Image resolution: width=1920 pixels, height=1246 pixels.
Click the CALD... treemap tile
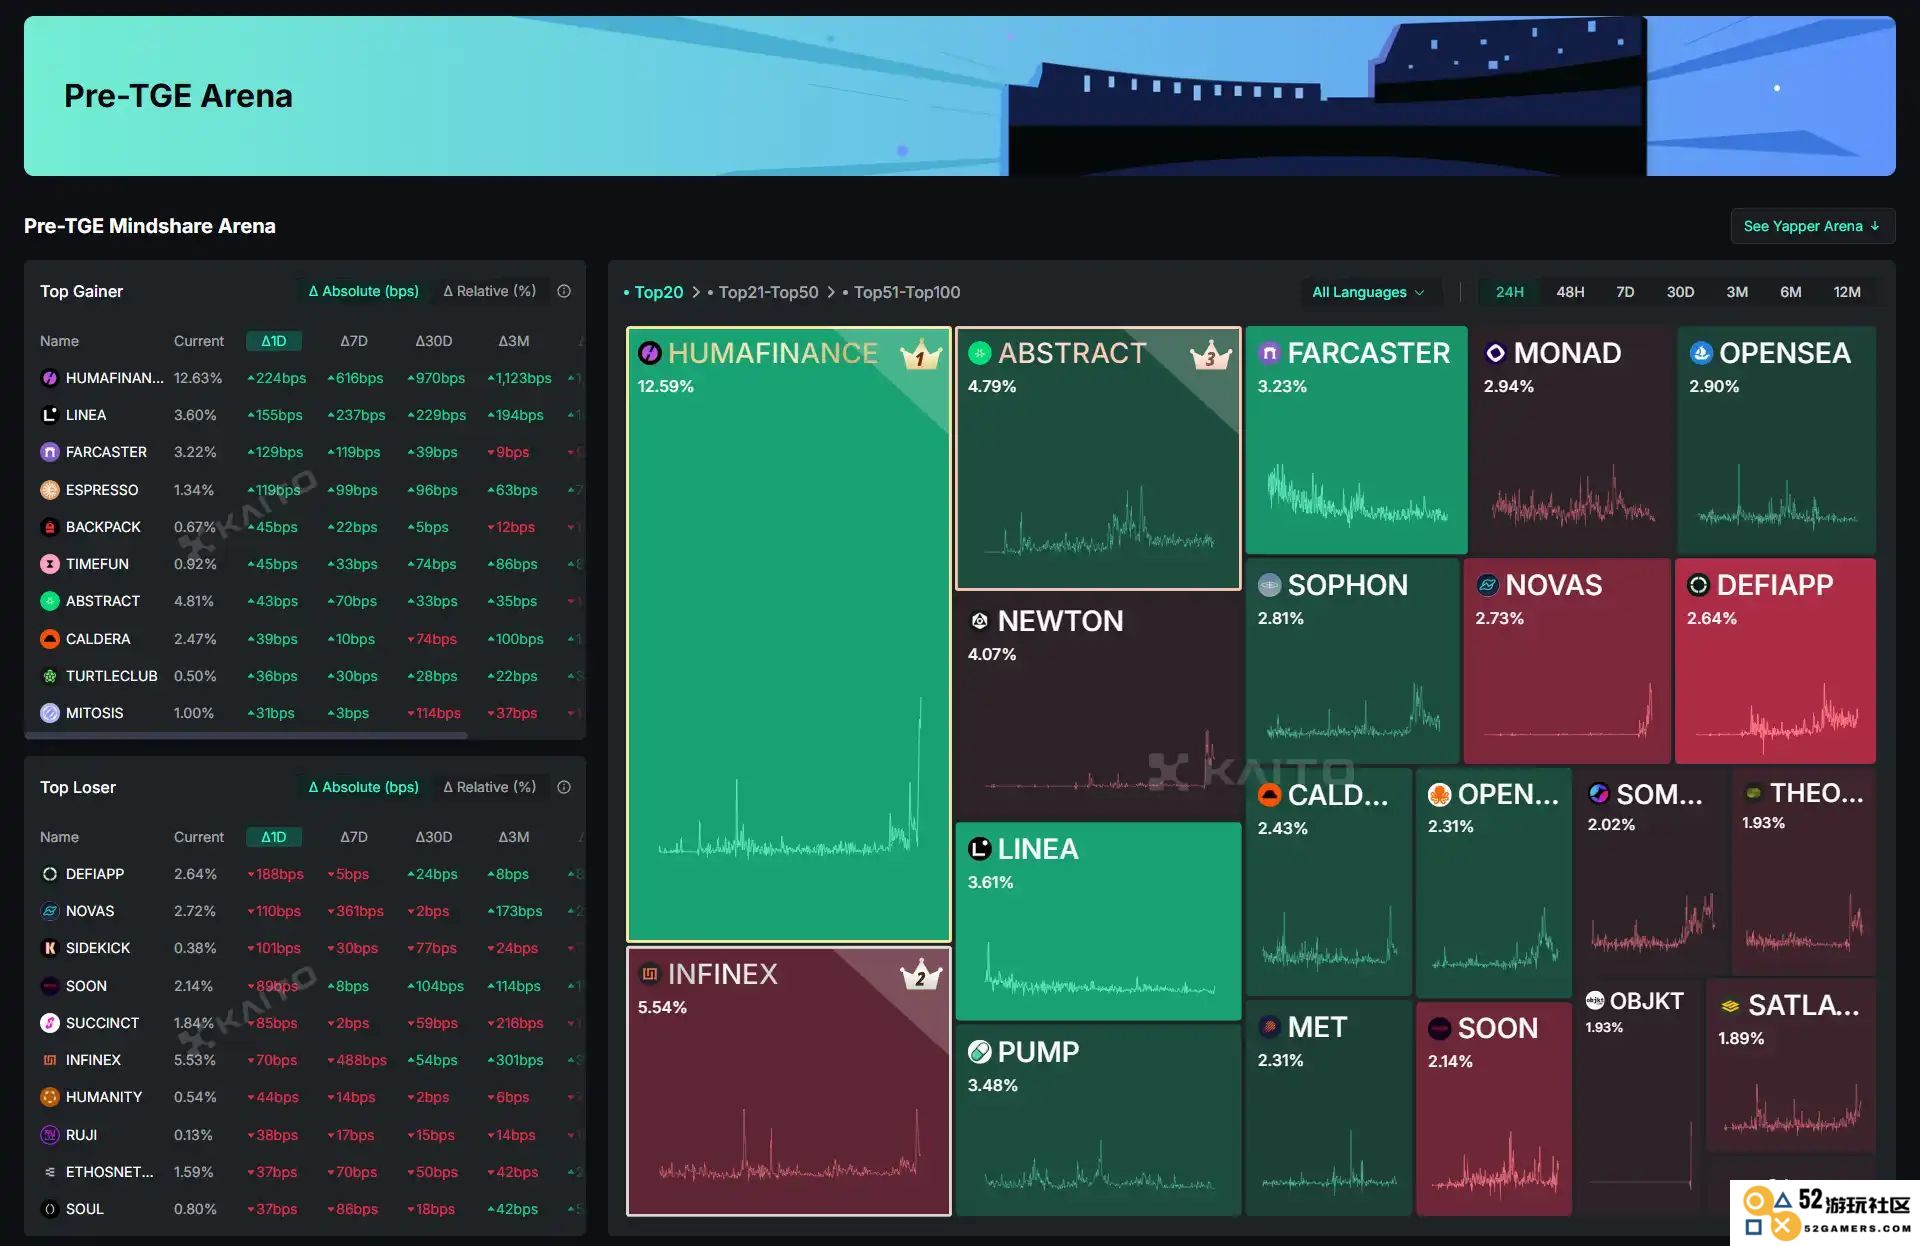click(1328, 882)
